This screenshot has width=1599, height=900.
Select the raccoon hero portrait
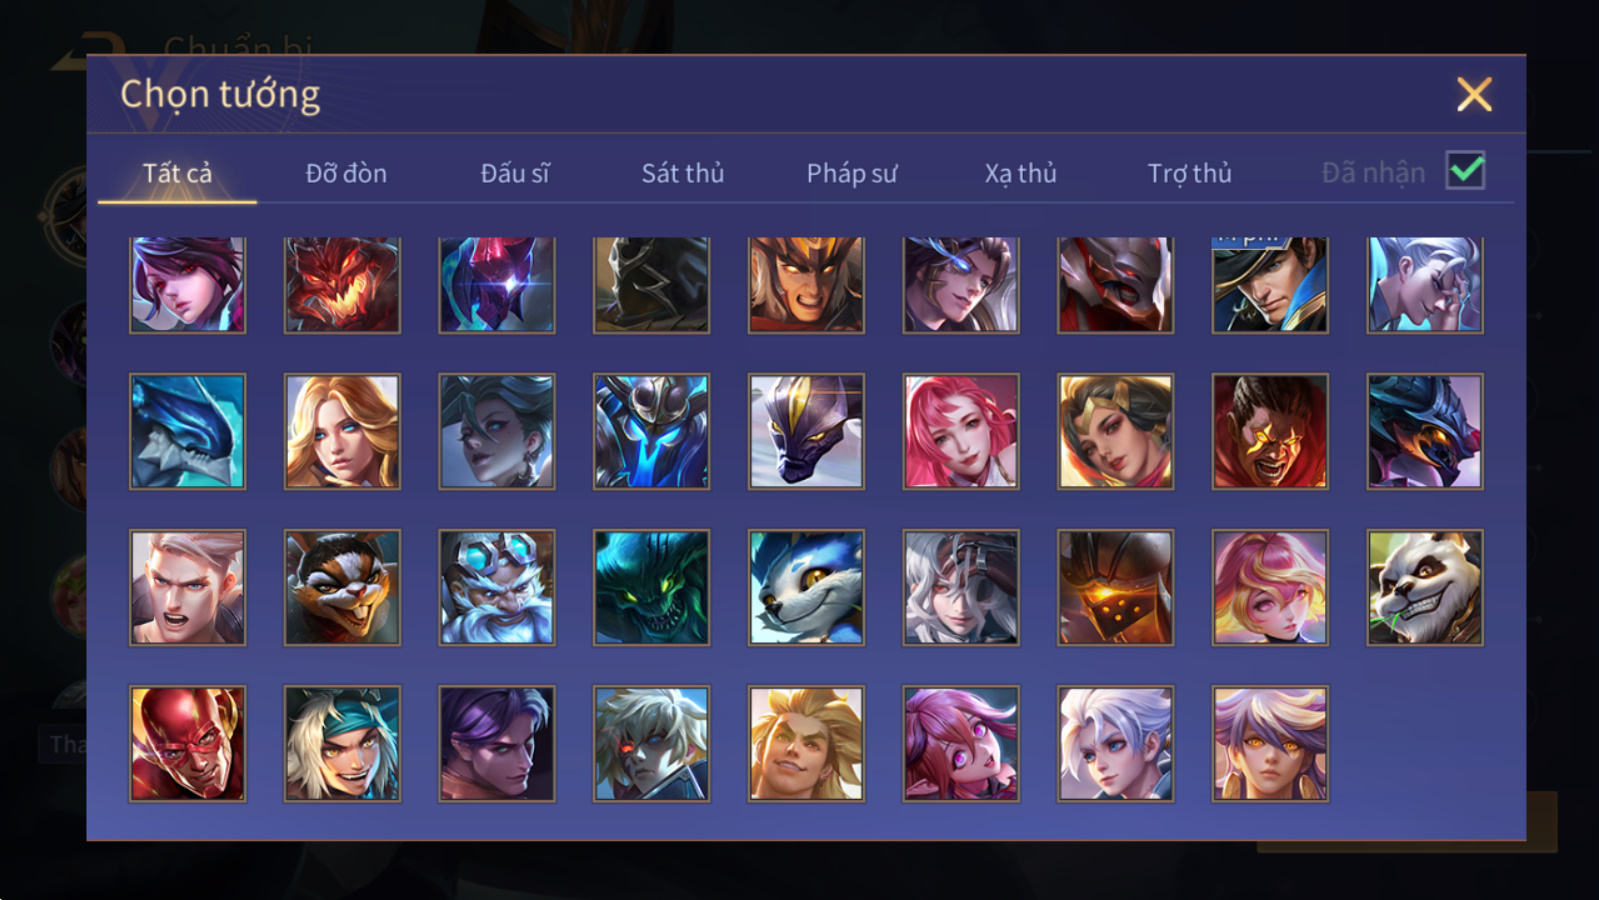(342, 587)
